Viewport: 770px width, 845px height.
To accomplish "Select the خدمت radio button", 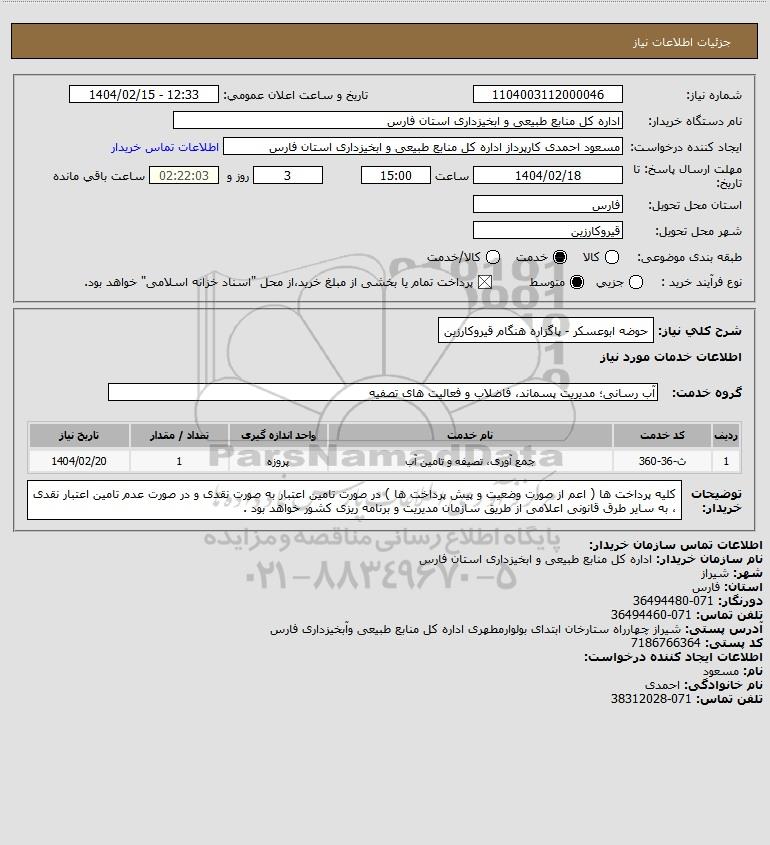I will point(560,257).
